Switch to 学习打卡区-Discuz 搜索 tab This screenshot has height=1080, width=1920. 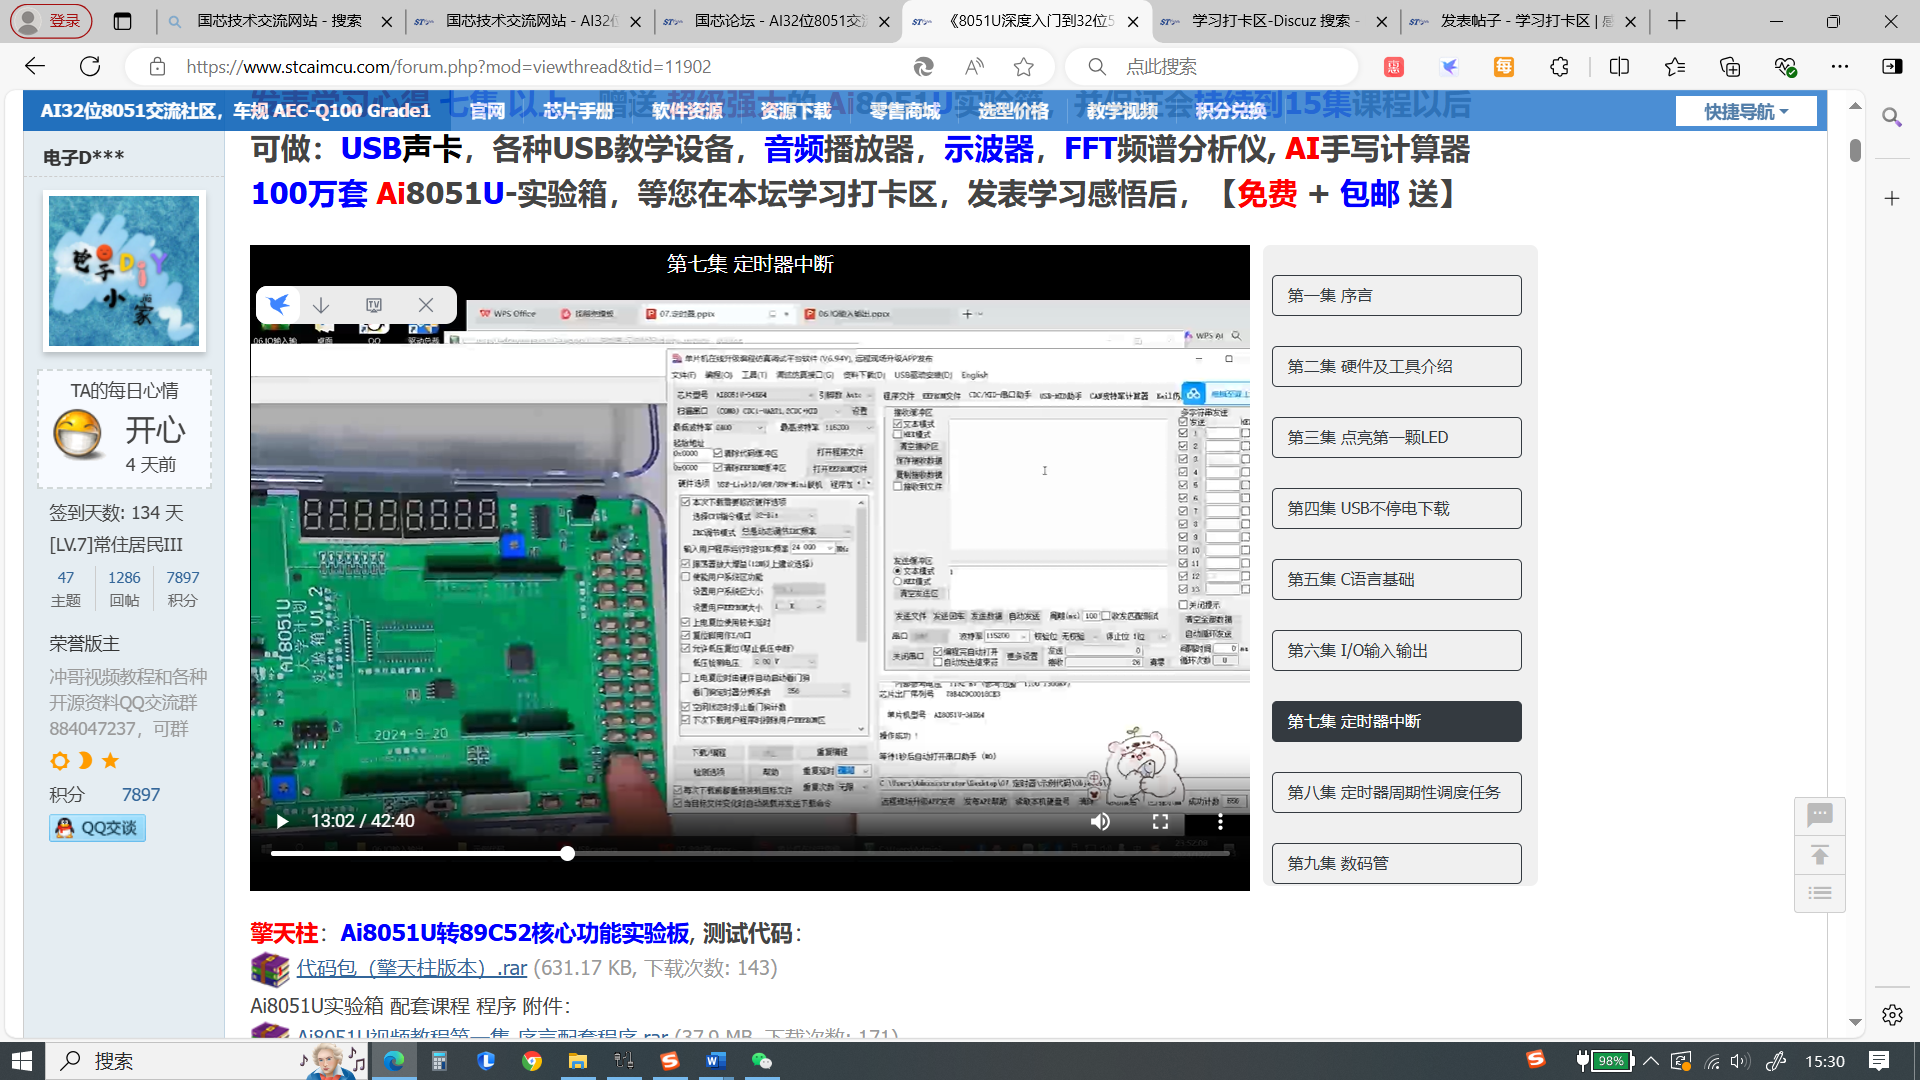1275,21
